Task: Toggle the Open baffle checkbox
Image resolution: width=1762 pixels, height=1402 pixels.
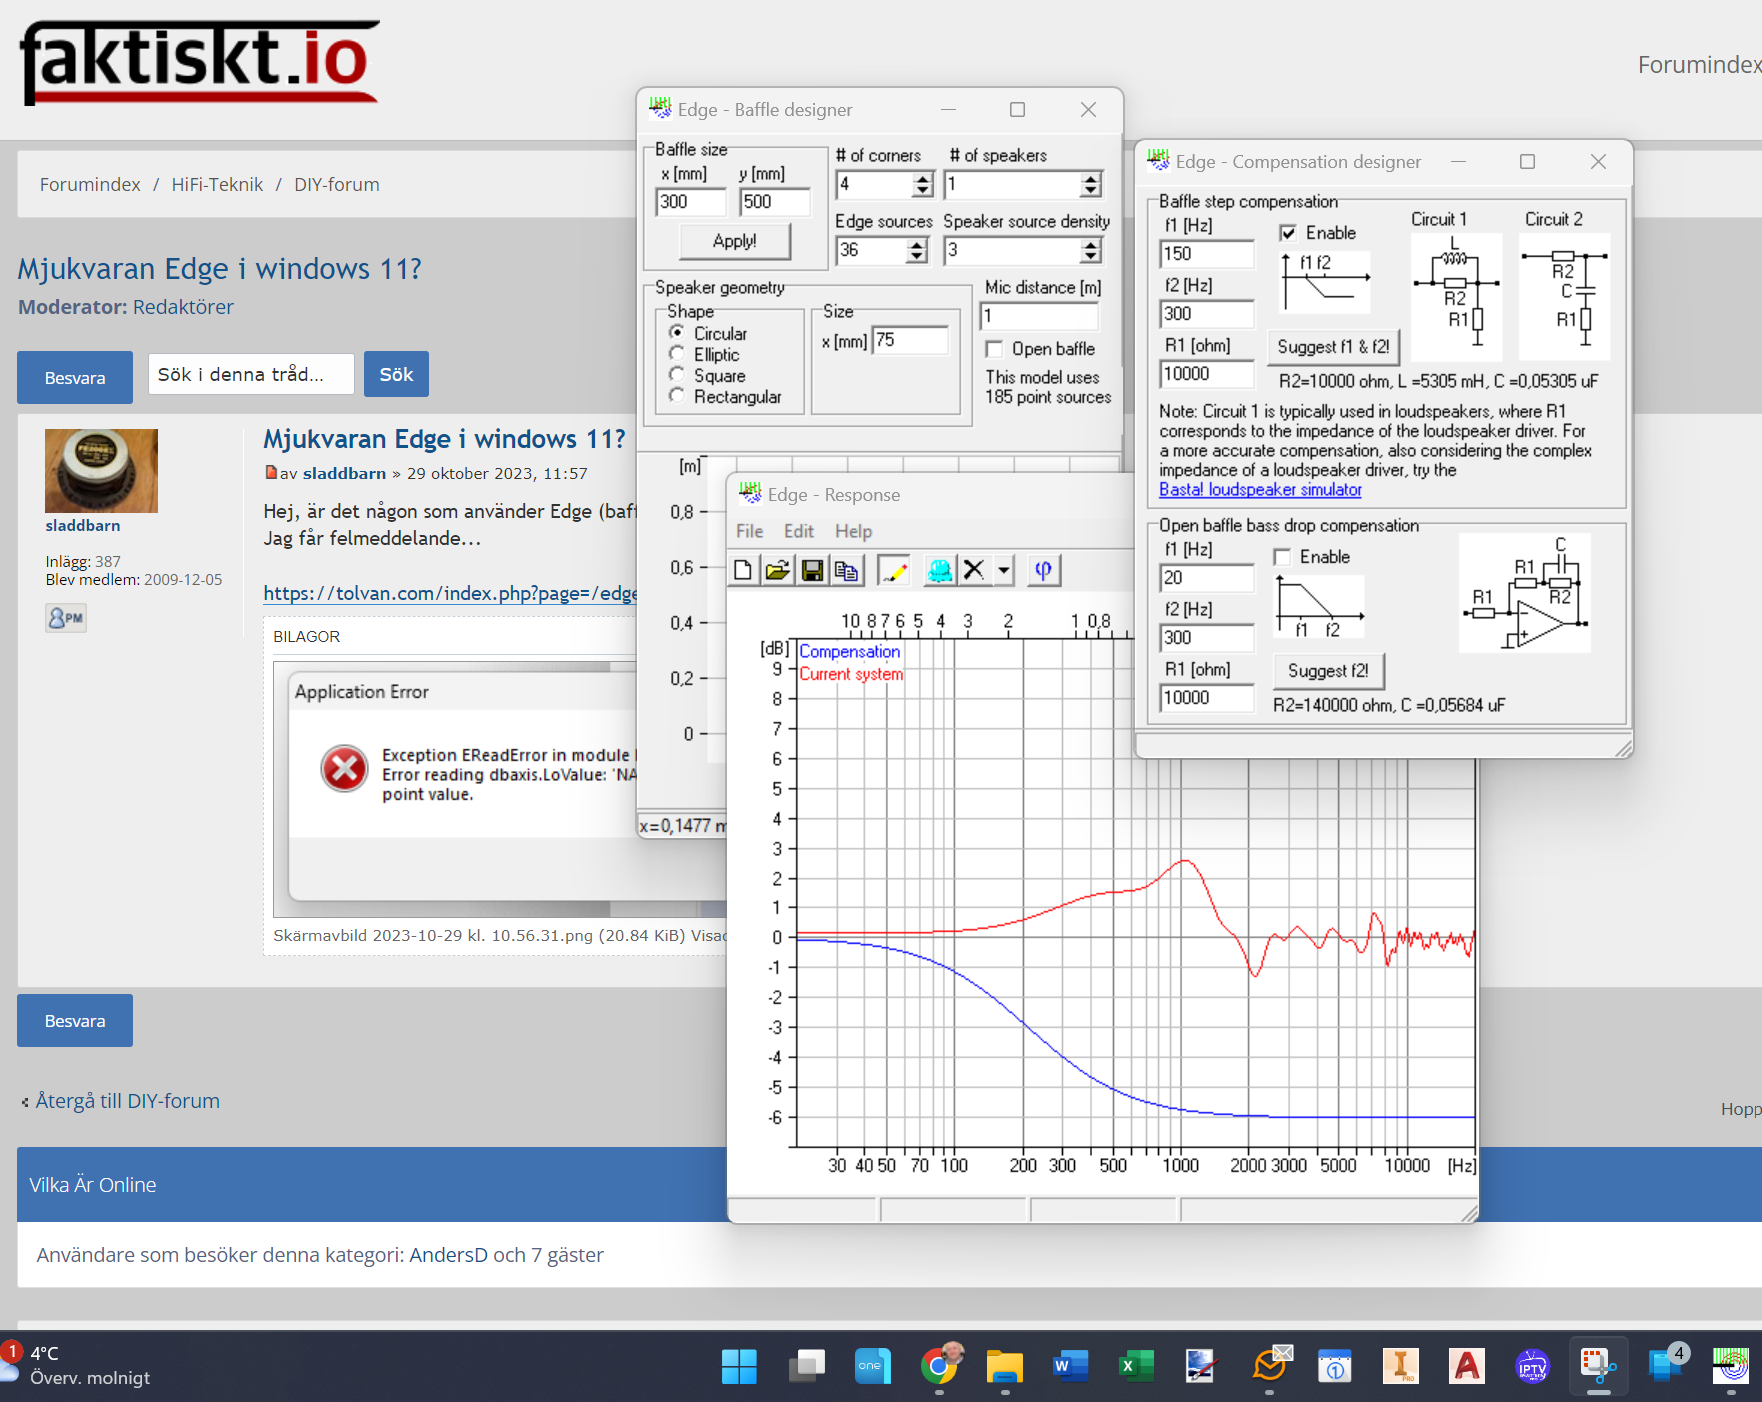Action: pos(994,349)
